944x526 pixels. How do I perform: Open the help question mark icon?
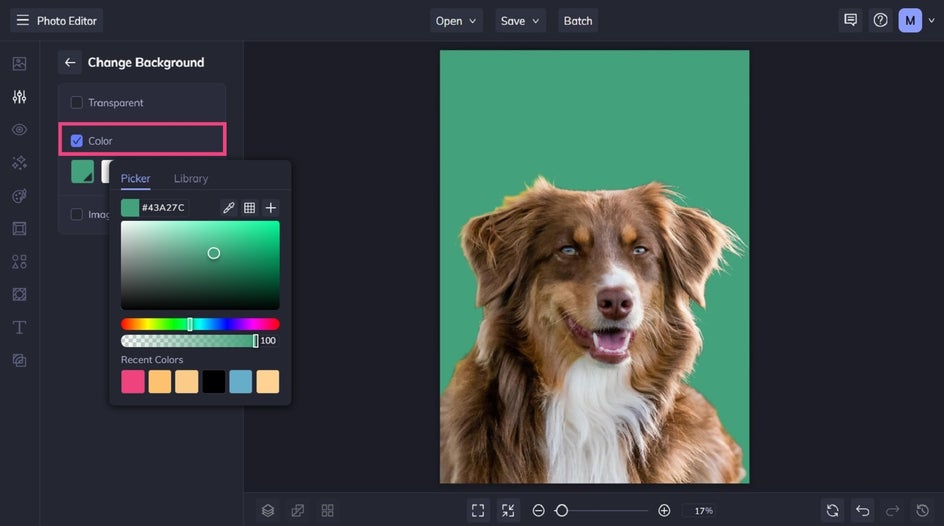point(880,20)
